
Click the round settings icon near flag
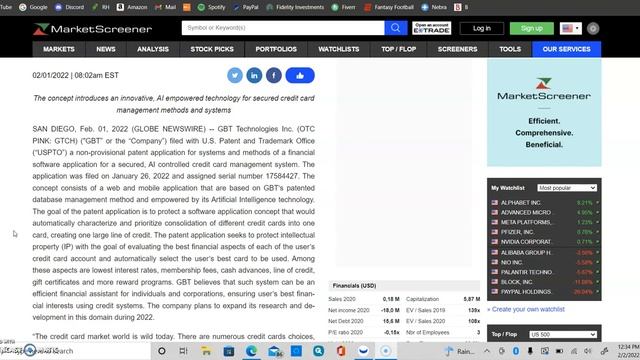(x=593, y=28)
